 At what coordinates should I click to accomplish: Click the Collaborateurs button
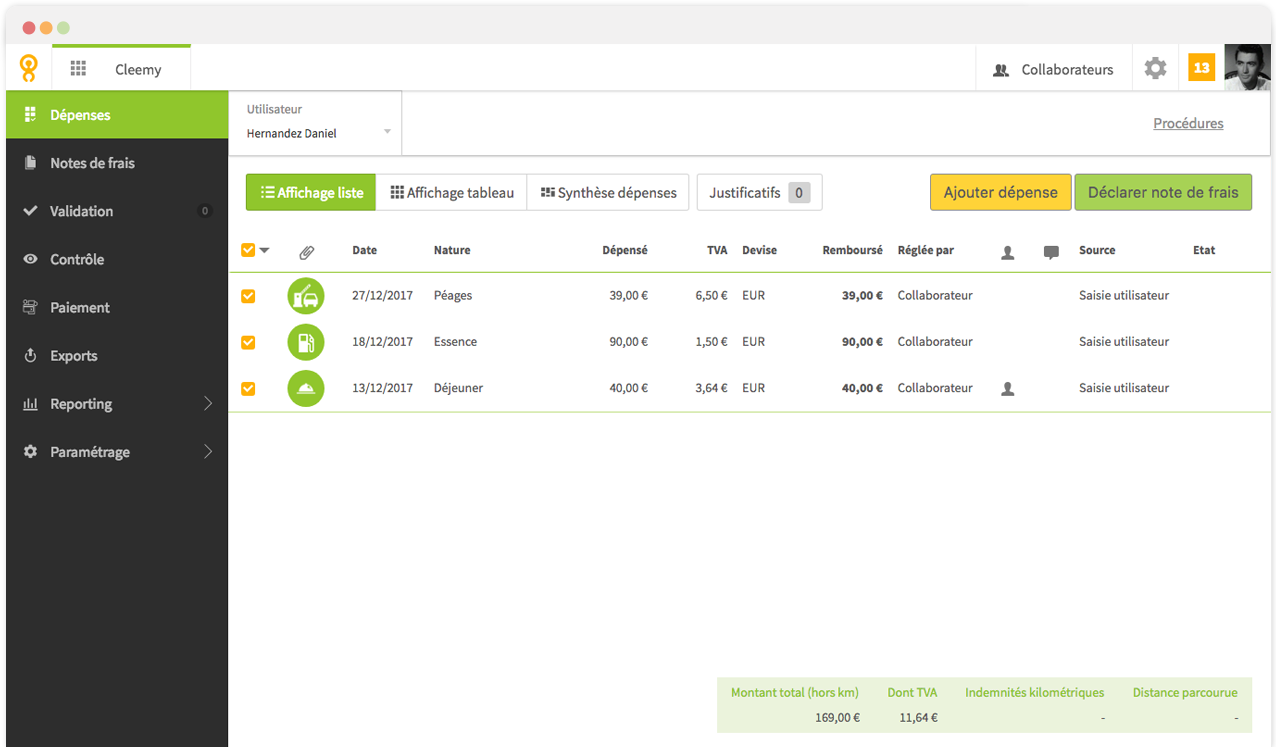pyautogui.click(x=1053, y=69)
